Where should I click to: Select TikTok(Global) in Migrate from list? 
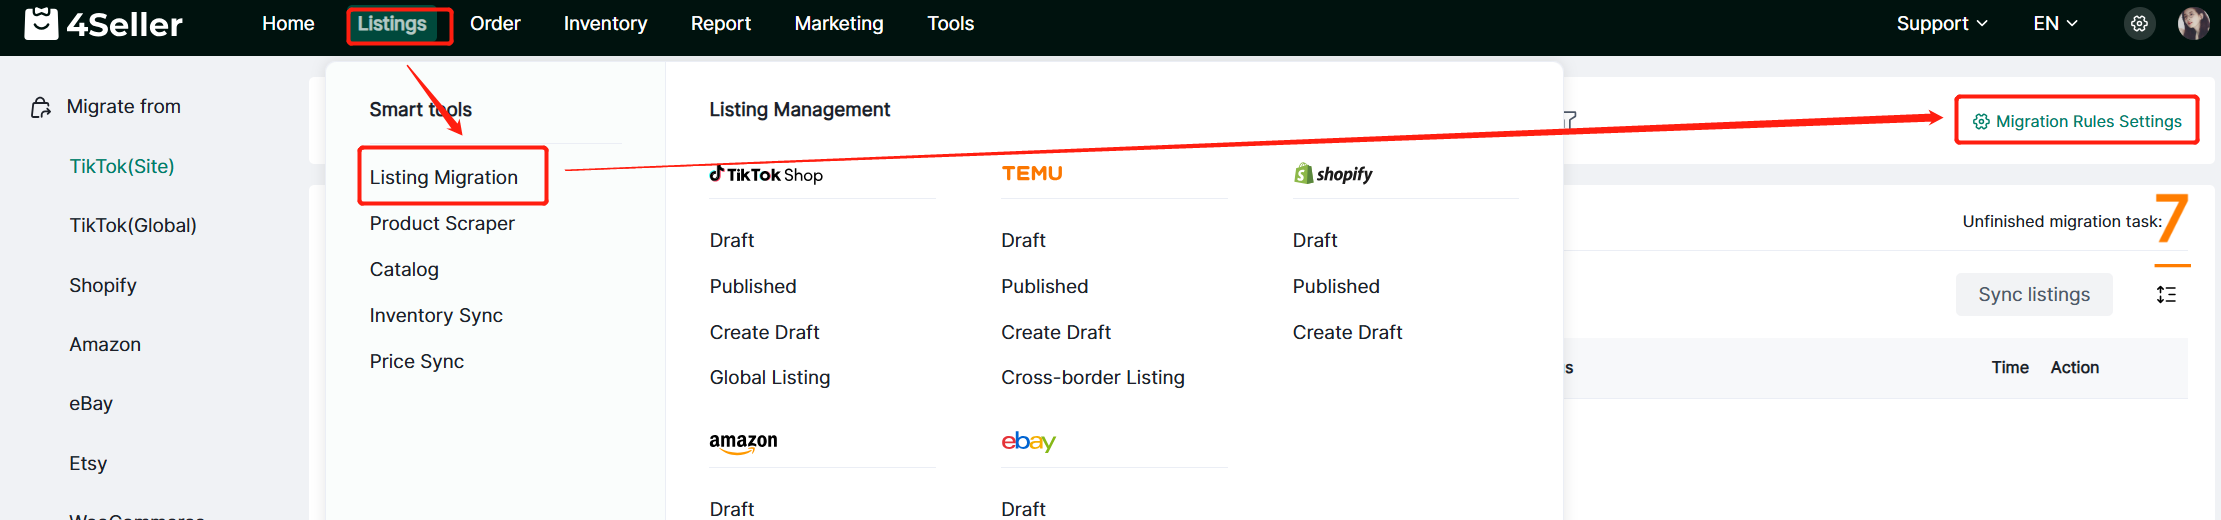[x=133, y=226]
